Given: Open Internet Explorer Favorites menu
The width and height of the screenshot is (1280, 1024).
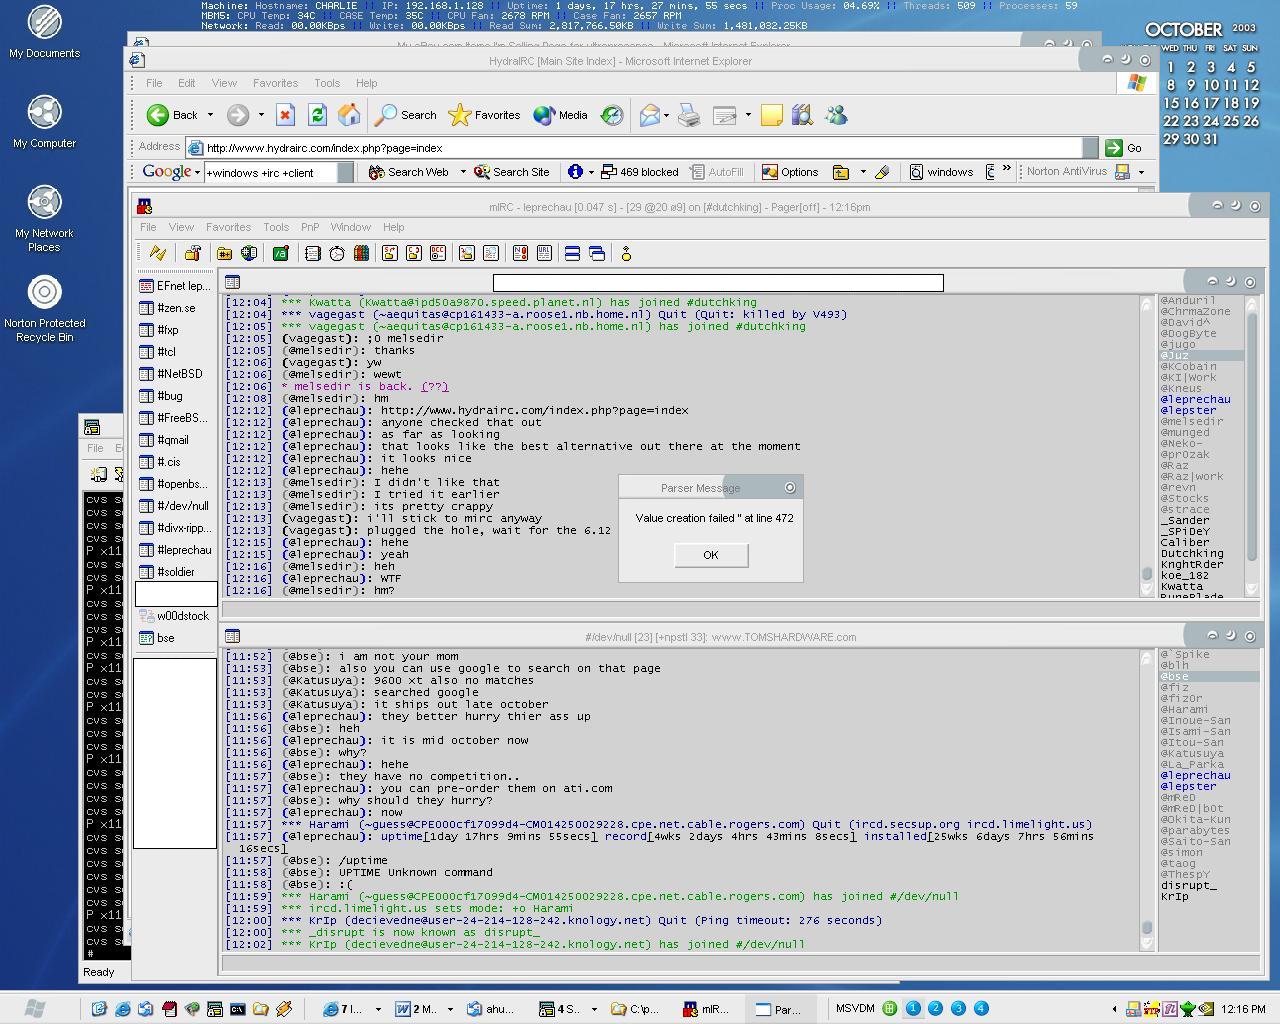Looking at the screenshot, I should coord(275,83).
